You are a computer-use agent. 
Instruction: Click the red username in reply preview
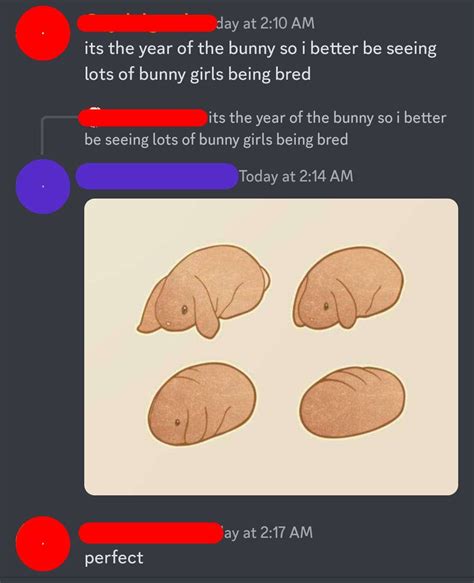[143, 118]
